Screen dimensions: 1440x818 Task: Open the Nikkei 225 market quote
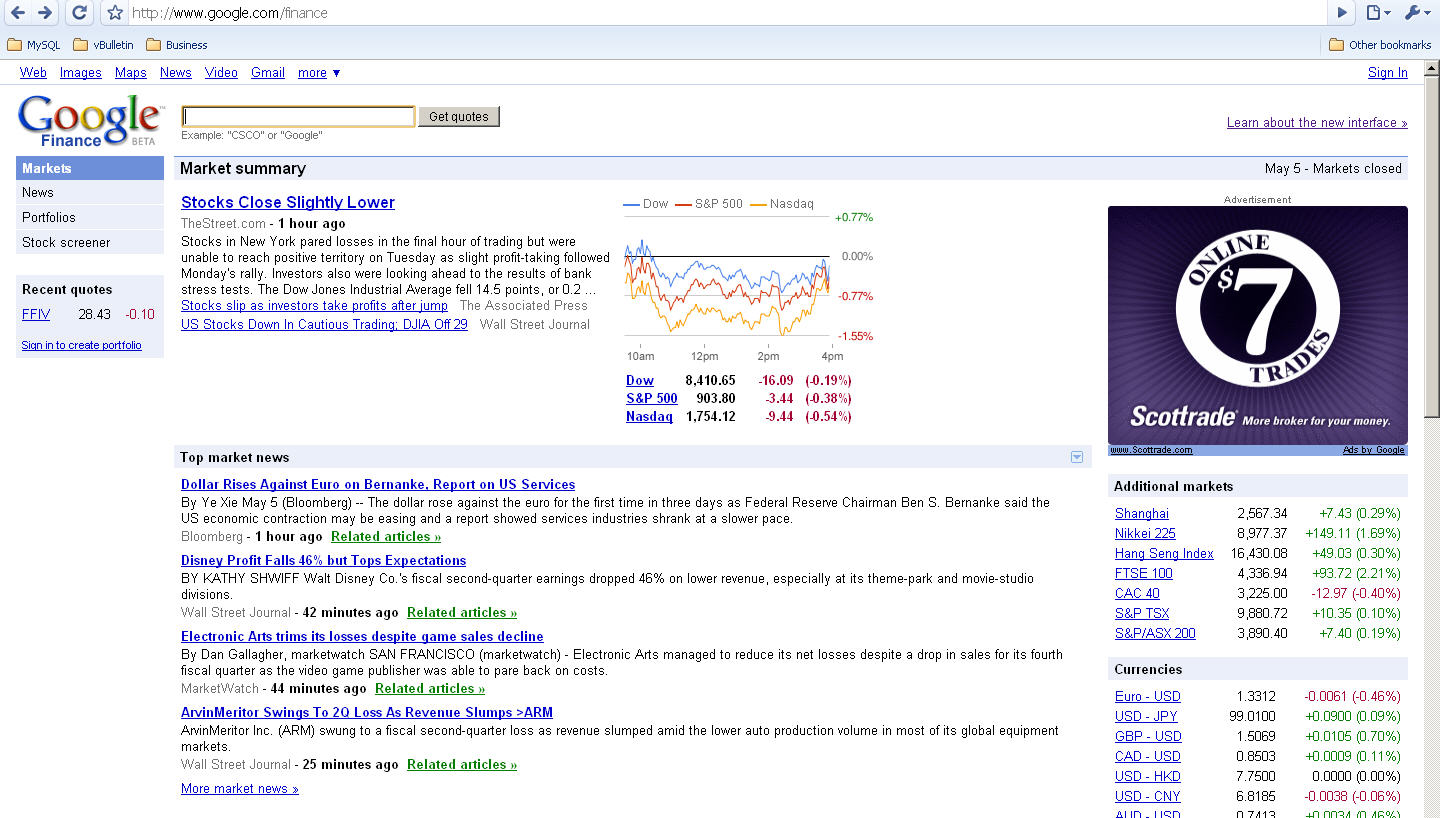click(x=1145, y=534)
